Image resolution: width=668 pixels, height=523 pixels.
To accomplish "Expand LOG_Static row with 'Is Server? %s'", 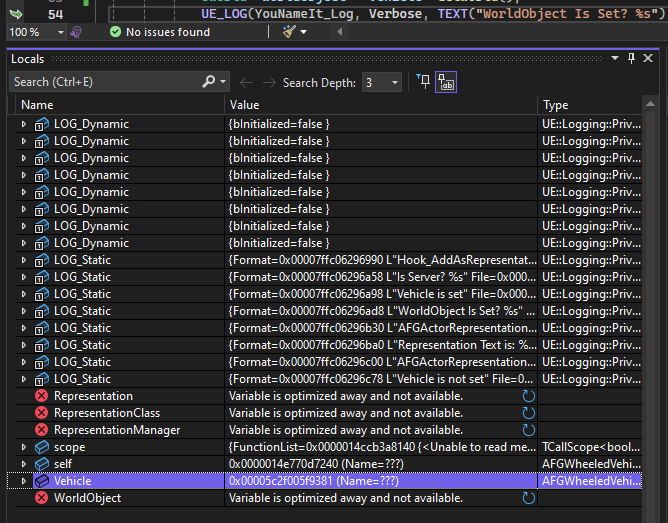I will 24,277.
